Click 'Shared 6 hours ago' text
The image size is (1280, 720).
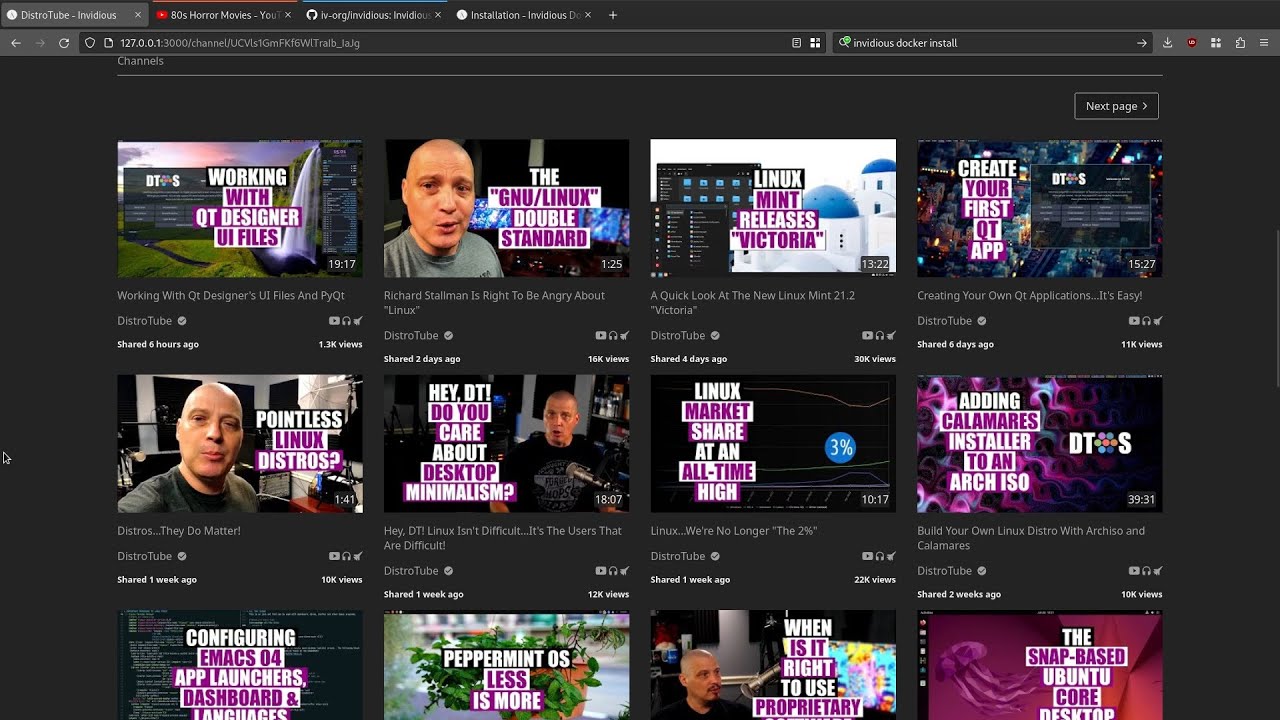[158, 344]
